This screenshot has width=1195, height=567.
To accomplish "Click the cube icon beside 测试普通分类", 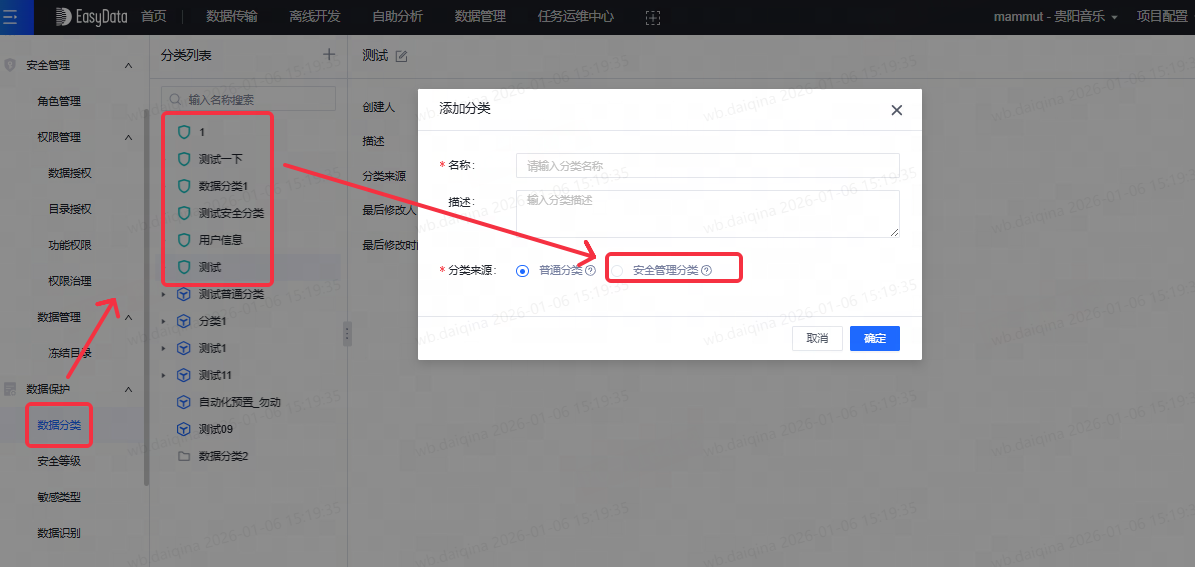I will 183,293.
